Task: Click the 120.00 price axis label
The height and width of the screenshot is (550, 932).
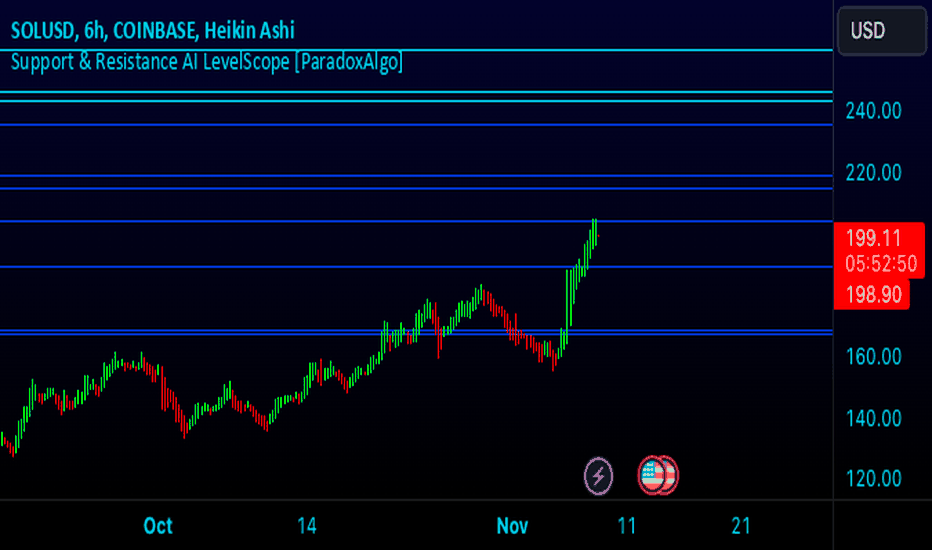Action: tap(873, 479)
